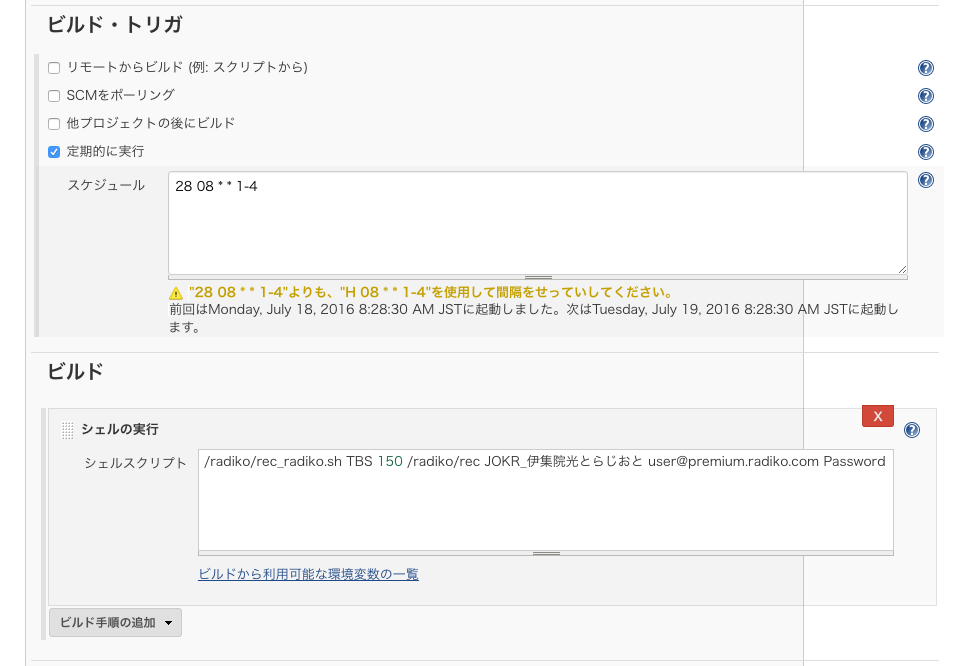Click the リモートからビルド label text
The image size is (971, 666).
point(187,67)
